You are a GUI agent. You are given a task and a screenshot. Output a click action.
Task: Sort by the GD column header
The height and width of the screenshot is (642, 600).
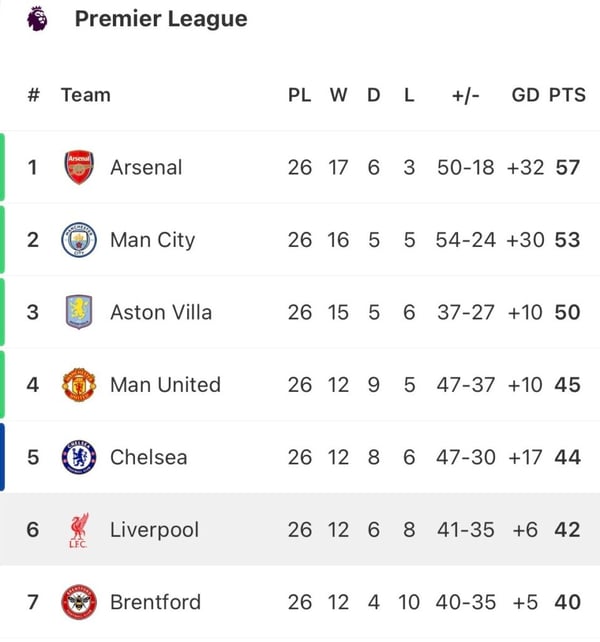coord(525,95)
